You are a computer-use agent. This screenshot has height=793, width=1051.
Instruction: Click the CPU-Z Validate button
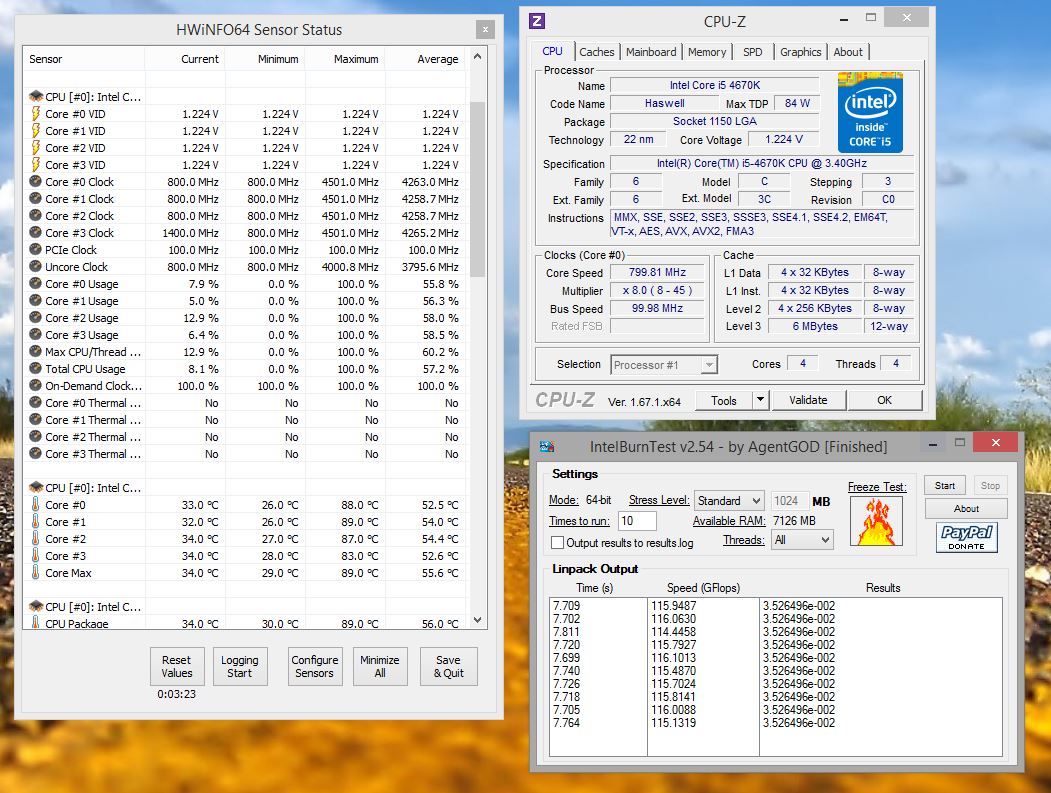[808, 400]
